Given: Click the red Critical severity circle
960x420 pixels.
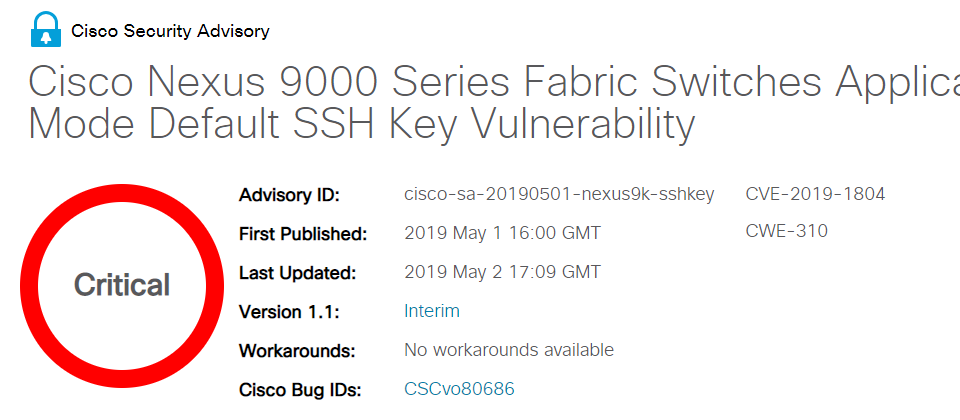Looking at the screenshot, I should click(x=122, y=286).
